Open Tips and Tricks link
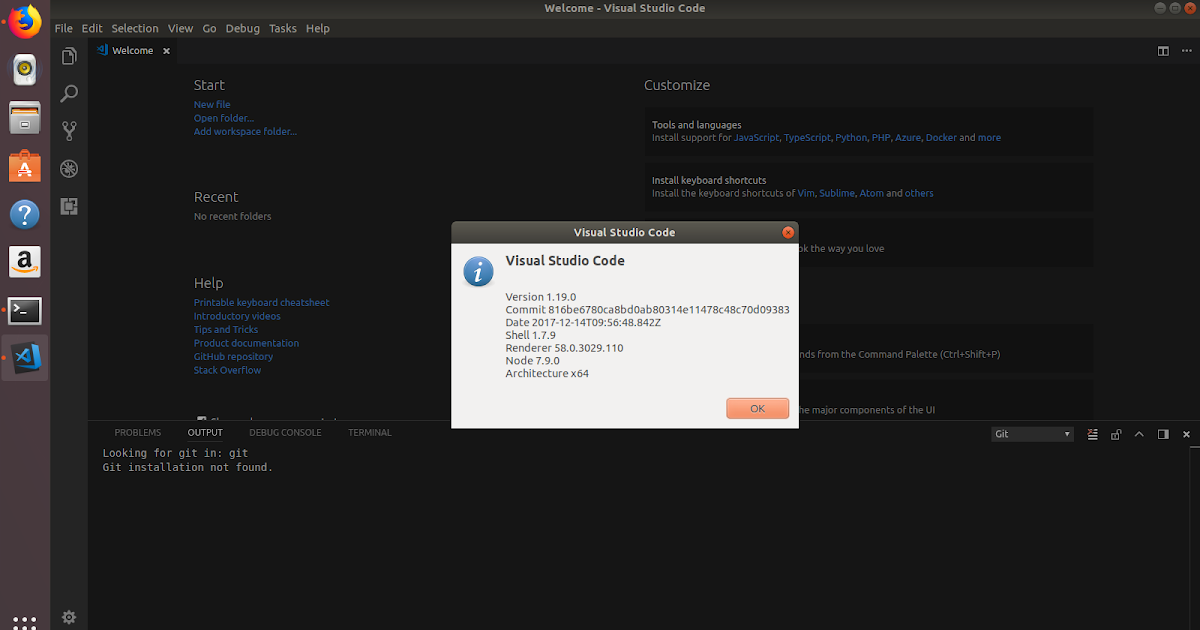 pyautogui.click(x=226, y=329)
